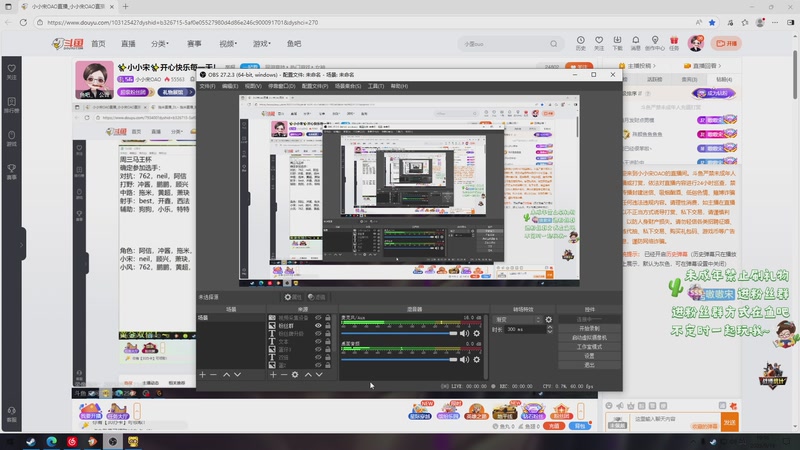Open Douyu 创作中心 icon
The width and height of the screenshot is (800, 450).
pyautogui.click(x=655, y=43)
